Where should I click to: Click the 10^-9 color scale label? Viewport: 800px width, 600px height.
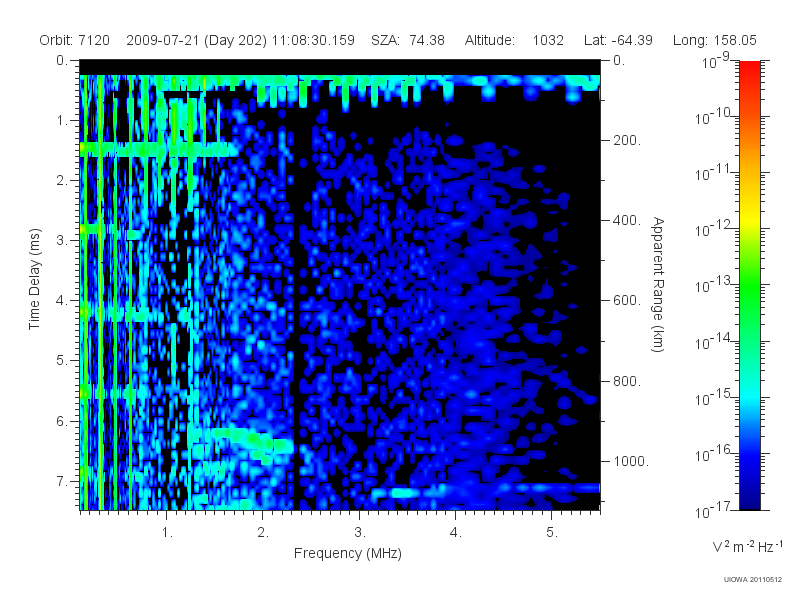(716, 62)
